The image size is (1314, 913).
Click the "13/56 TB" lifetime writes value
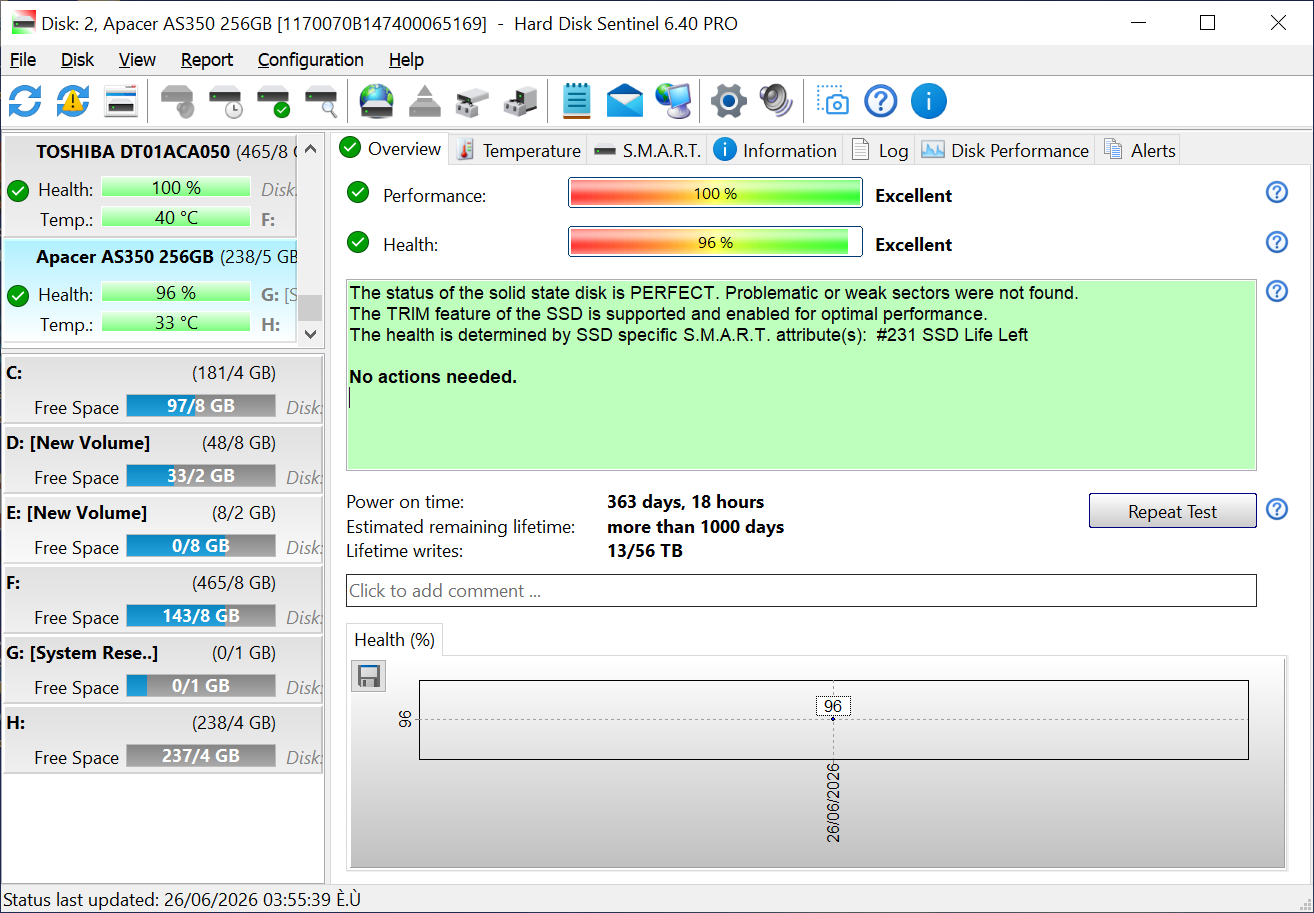point(645,551)
